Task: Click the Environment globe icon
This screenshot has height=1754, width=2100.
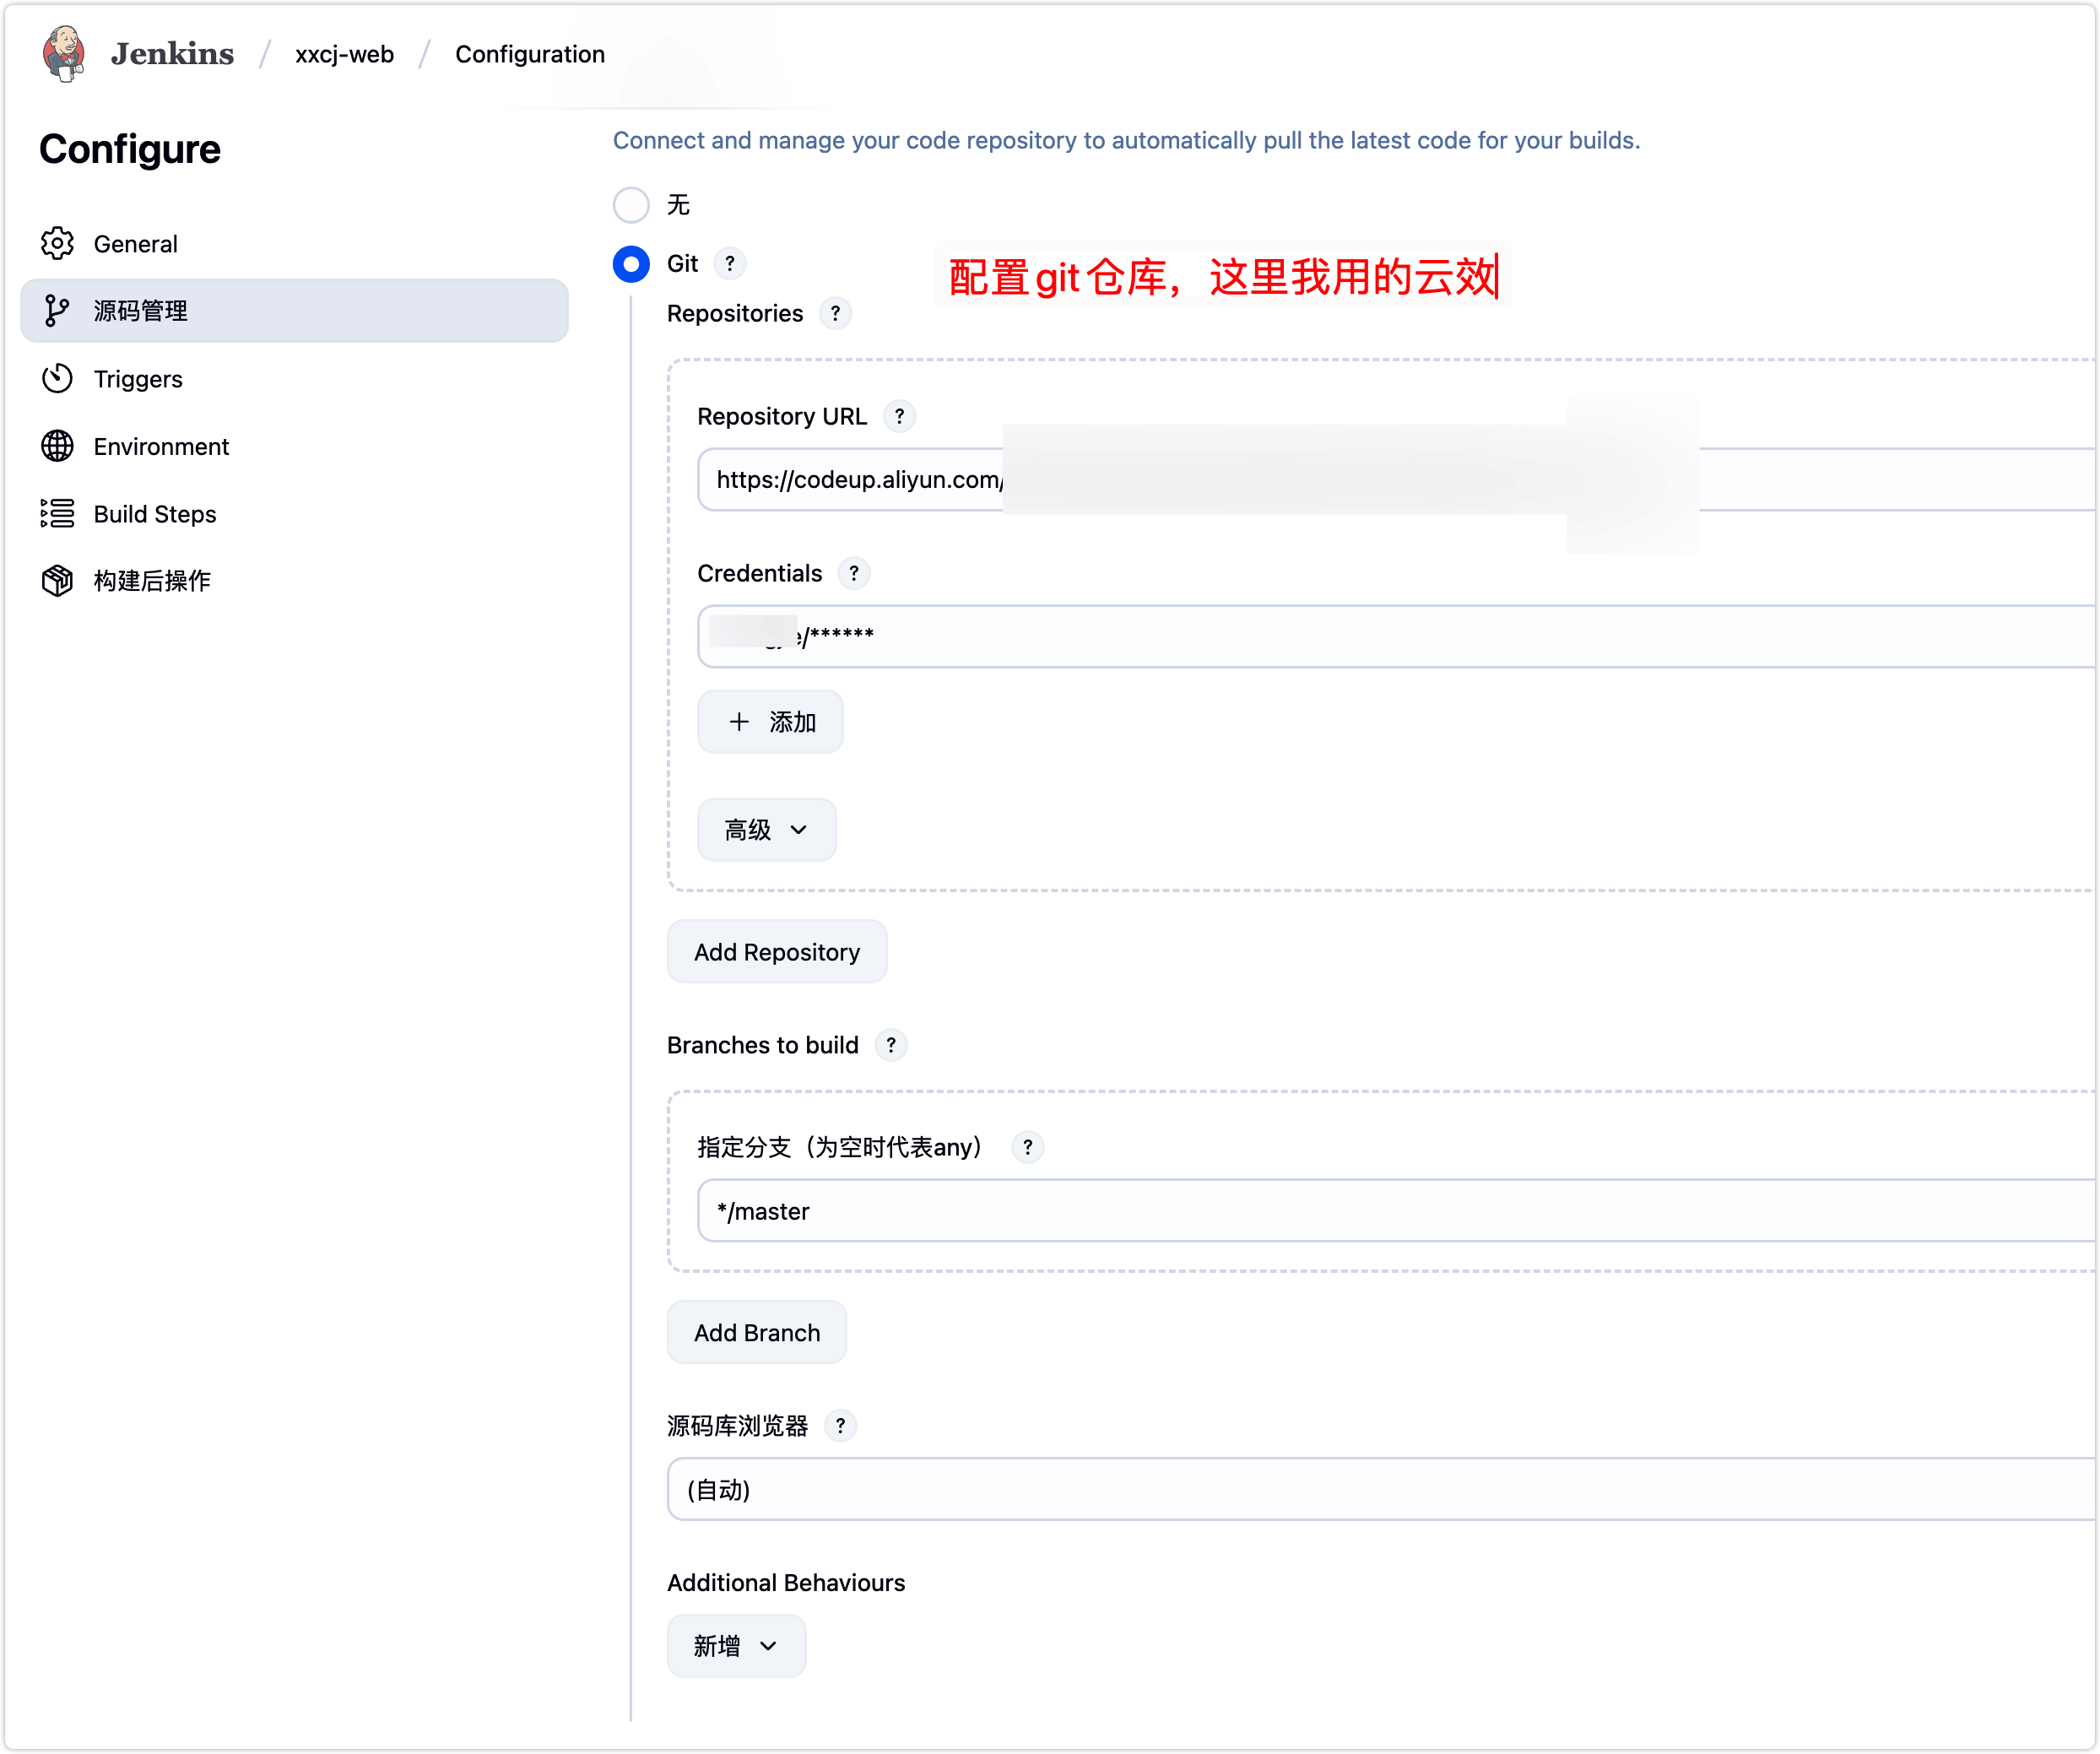Action: click(x=57, y=446)
